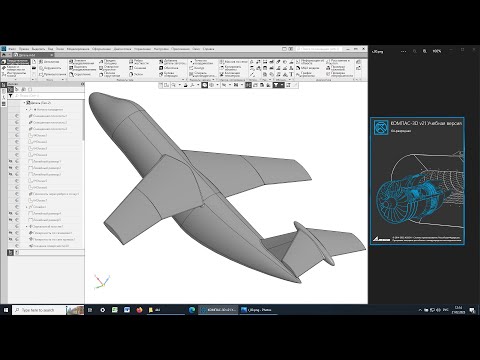Viewport: 480px width, 360px height.
Task: Choose the Отверстие простое hole tool
Action: [x=109, y=68]
